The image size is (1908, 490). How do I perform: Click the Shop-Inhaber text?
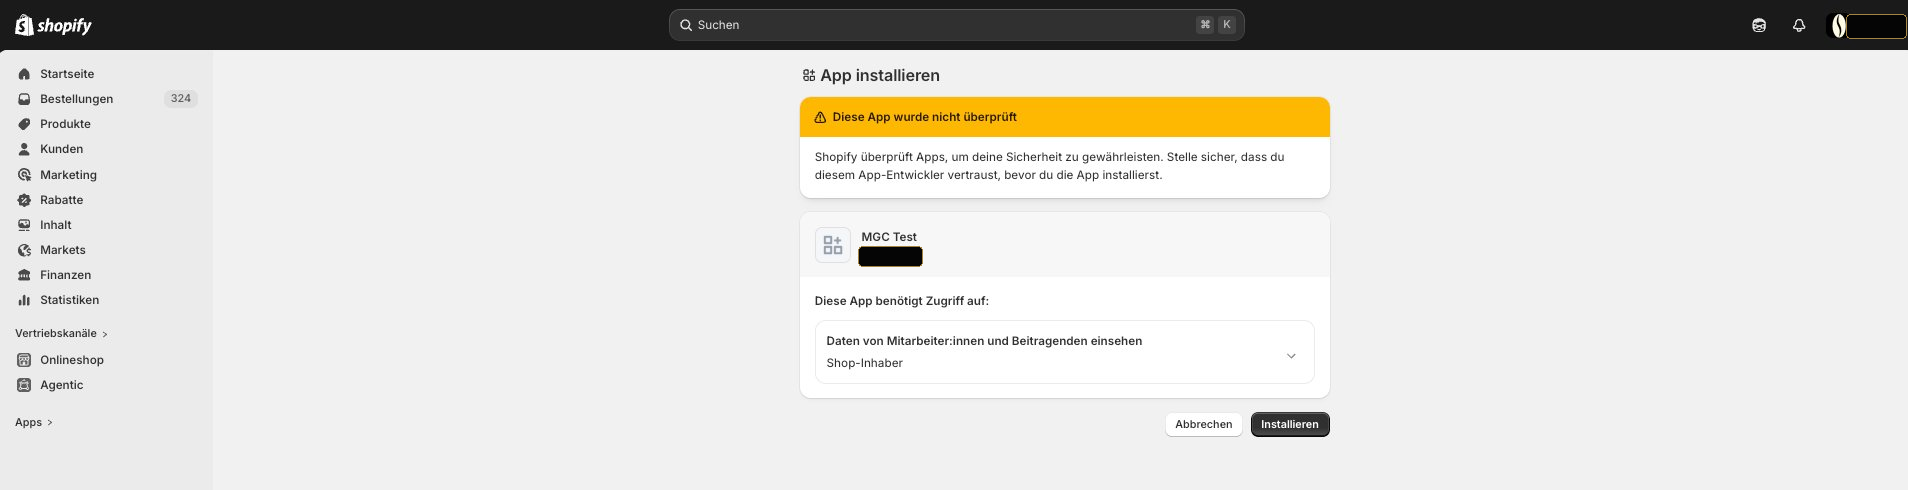point(864,363)
